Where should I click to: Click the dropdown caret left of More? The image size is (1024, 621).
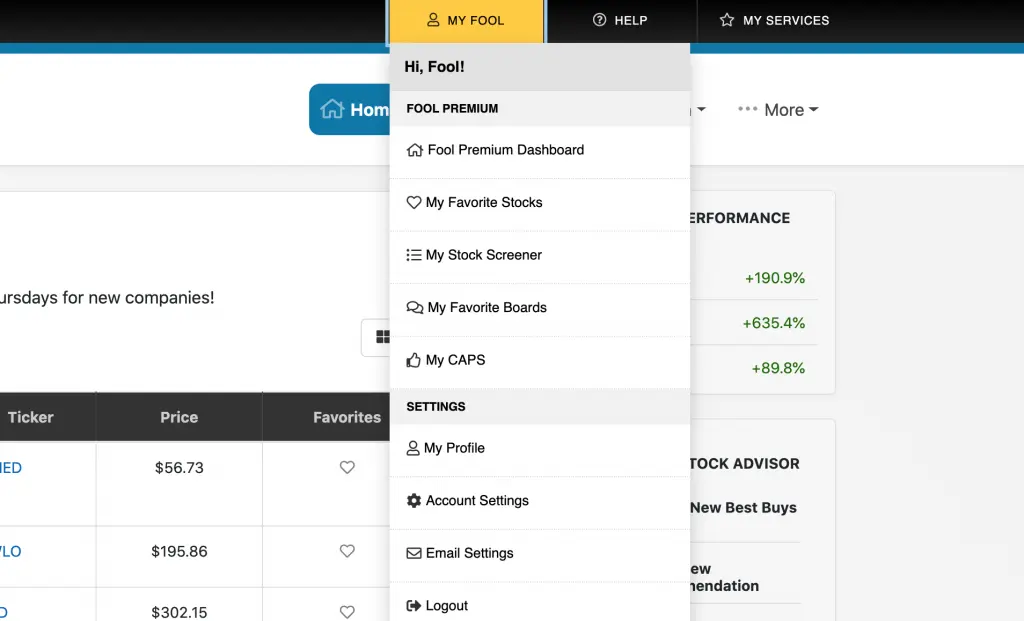[x=701, y=109]
